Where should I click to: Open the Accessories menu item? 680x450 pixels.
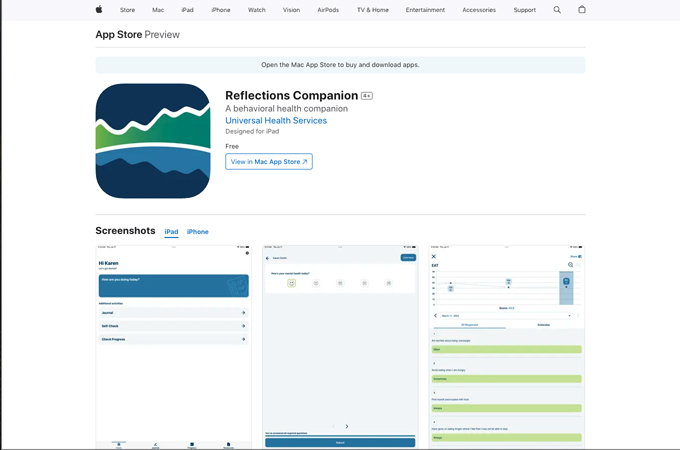pos(479,10)
